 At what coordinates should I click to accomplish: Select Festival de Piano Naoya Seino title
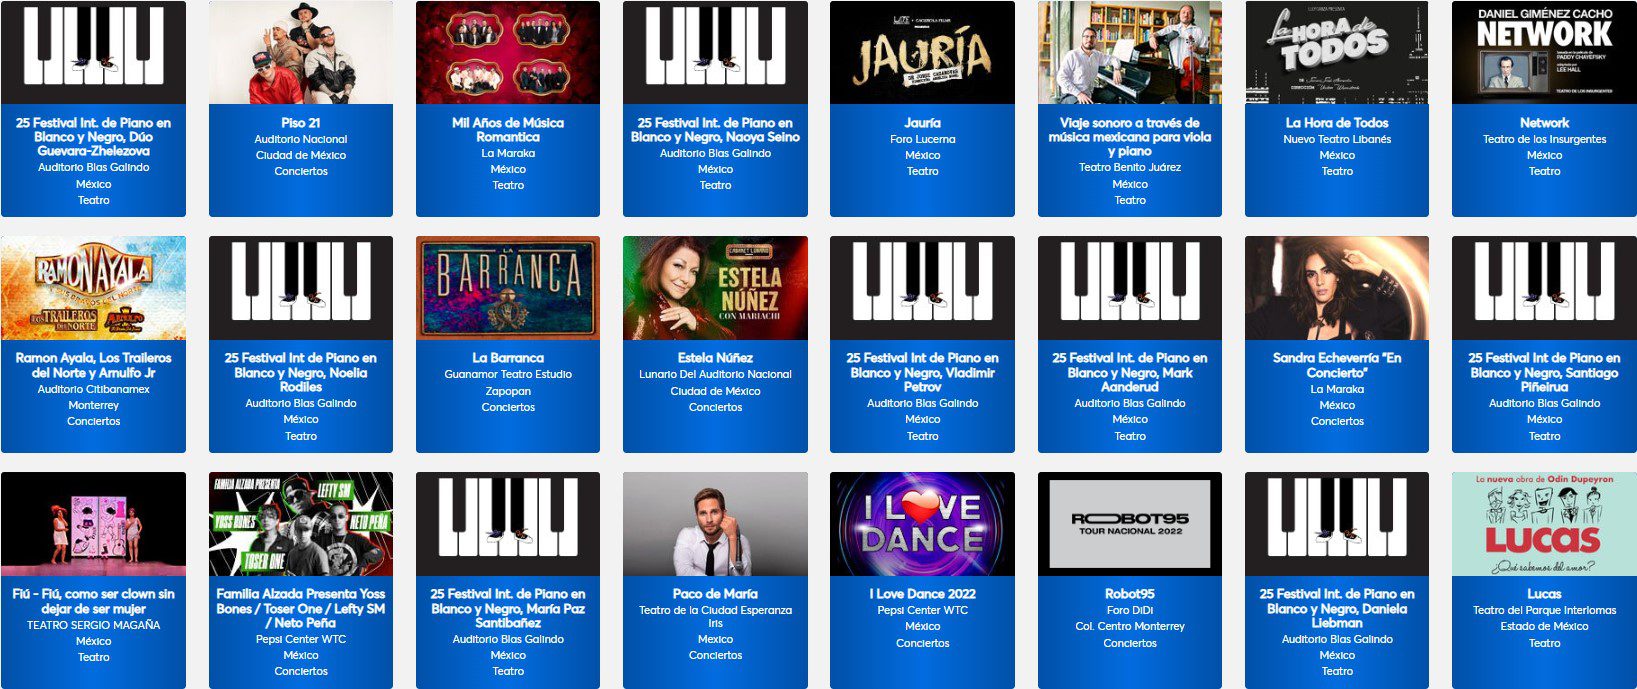pos(715,130)
